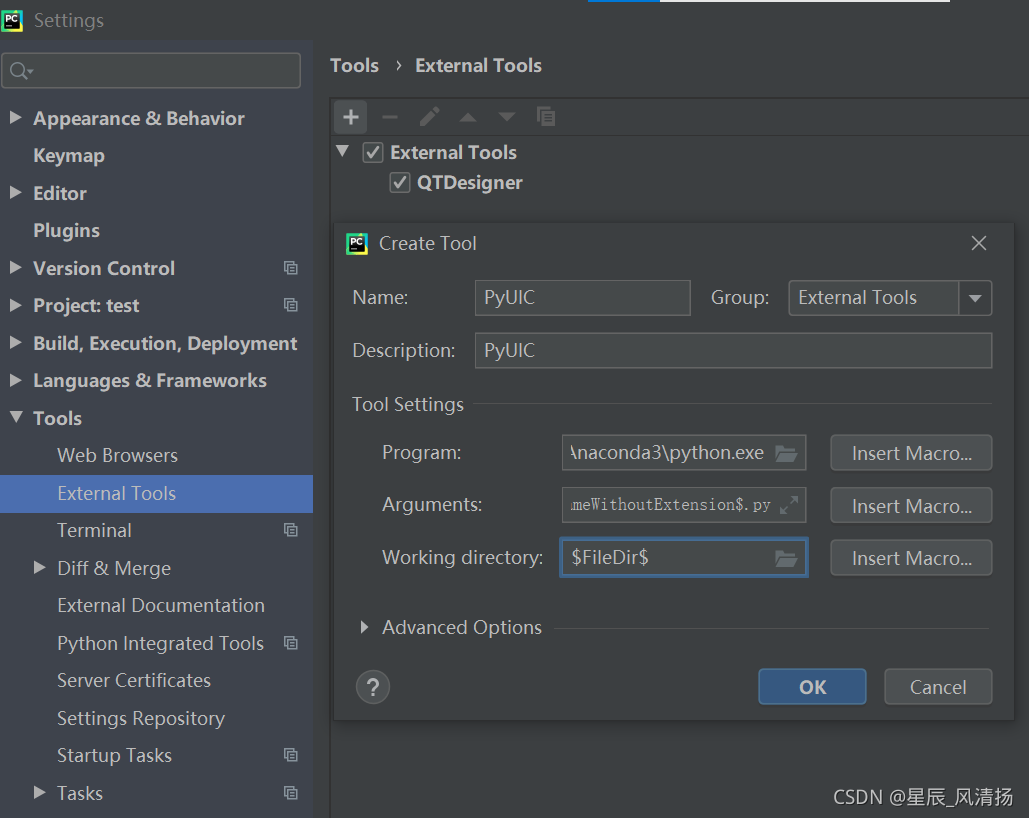The width and height of the screenshot is (1029, 818).
Task: Open Server Certificates settings
Action: [134, 681]
